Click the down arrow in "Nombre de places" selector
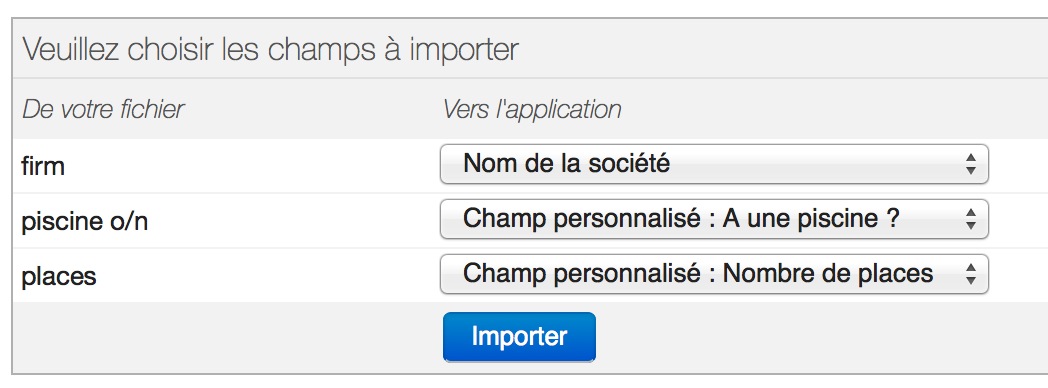 [x=971, y=280]
